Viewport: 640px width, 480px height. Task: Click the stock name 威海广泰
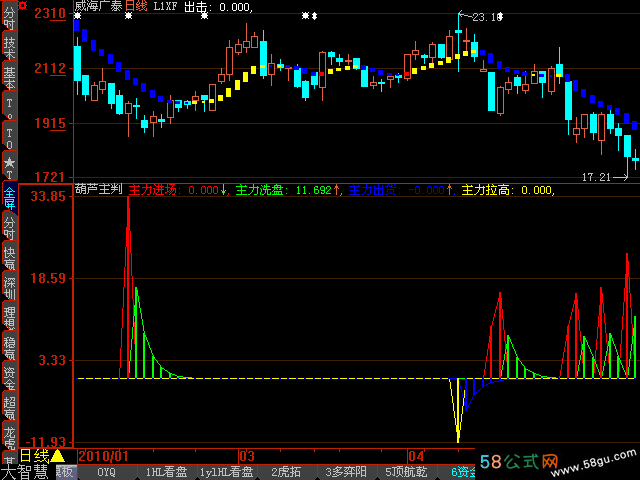(x=98, y=6)
